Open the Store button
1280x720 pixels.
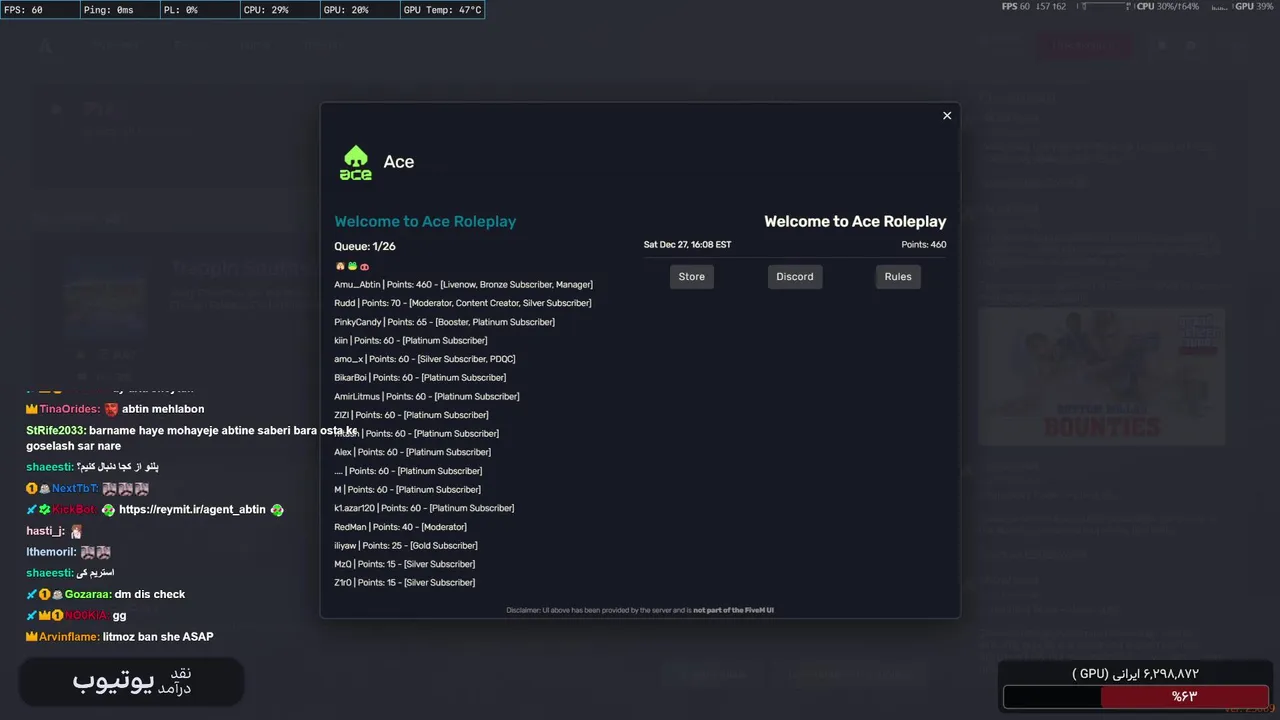click(692, 277)
